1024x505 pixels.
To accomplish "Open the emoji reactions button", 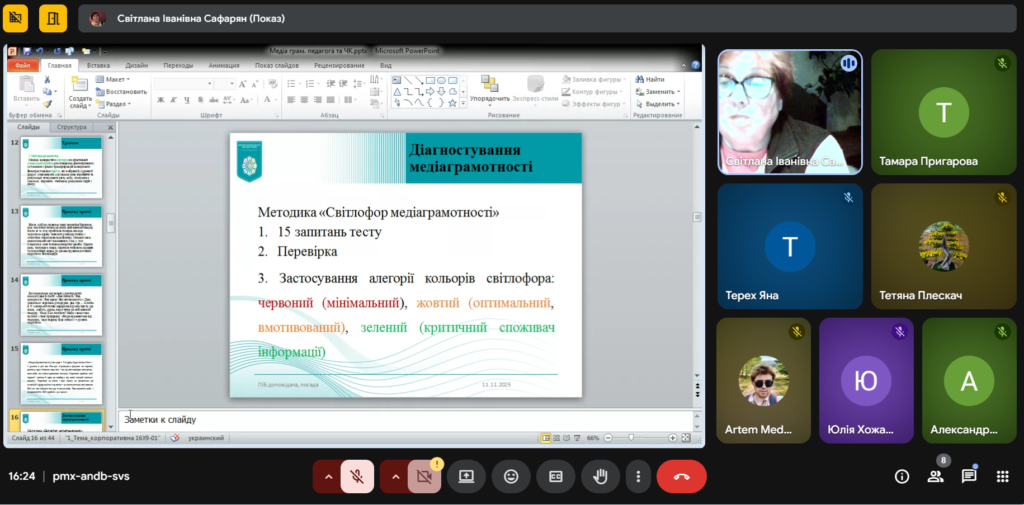I will 511,477.
